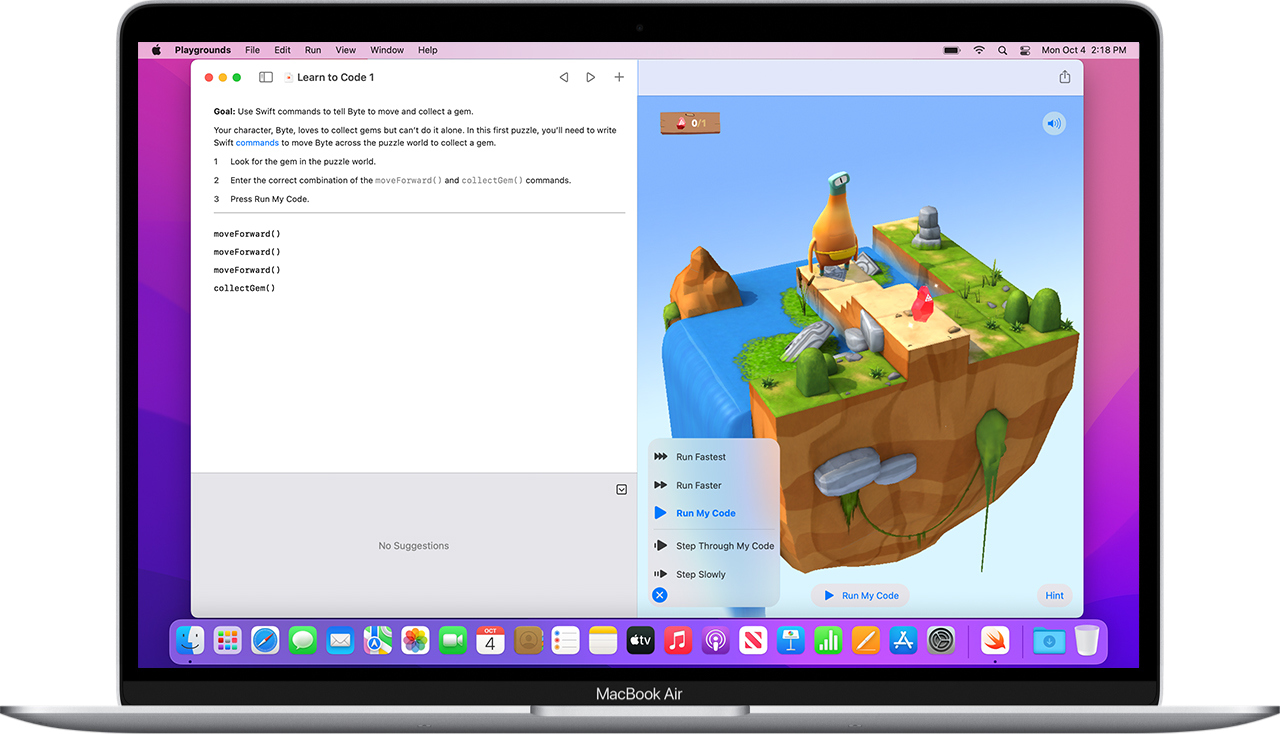Open the Playgrounds app menu
The width and height of the screenshot is (1280, 734).
(203, 50)
